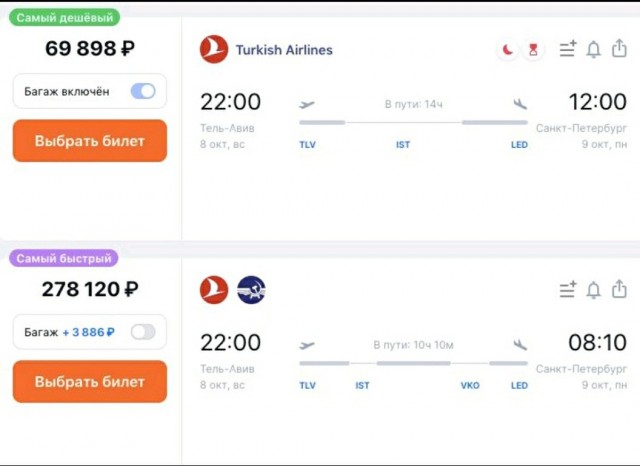Click the VKO stopover code on second ticket

coord(469,385)
